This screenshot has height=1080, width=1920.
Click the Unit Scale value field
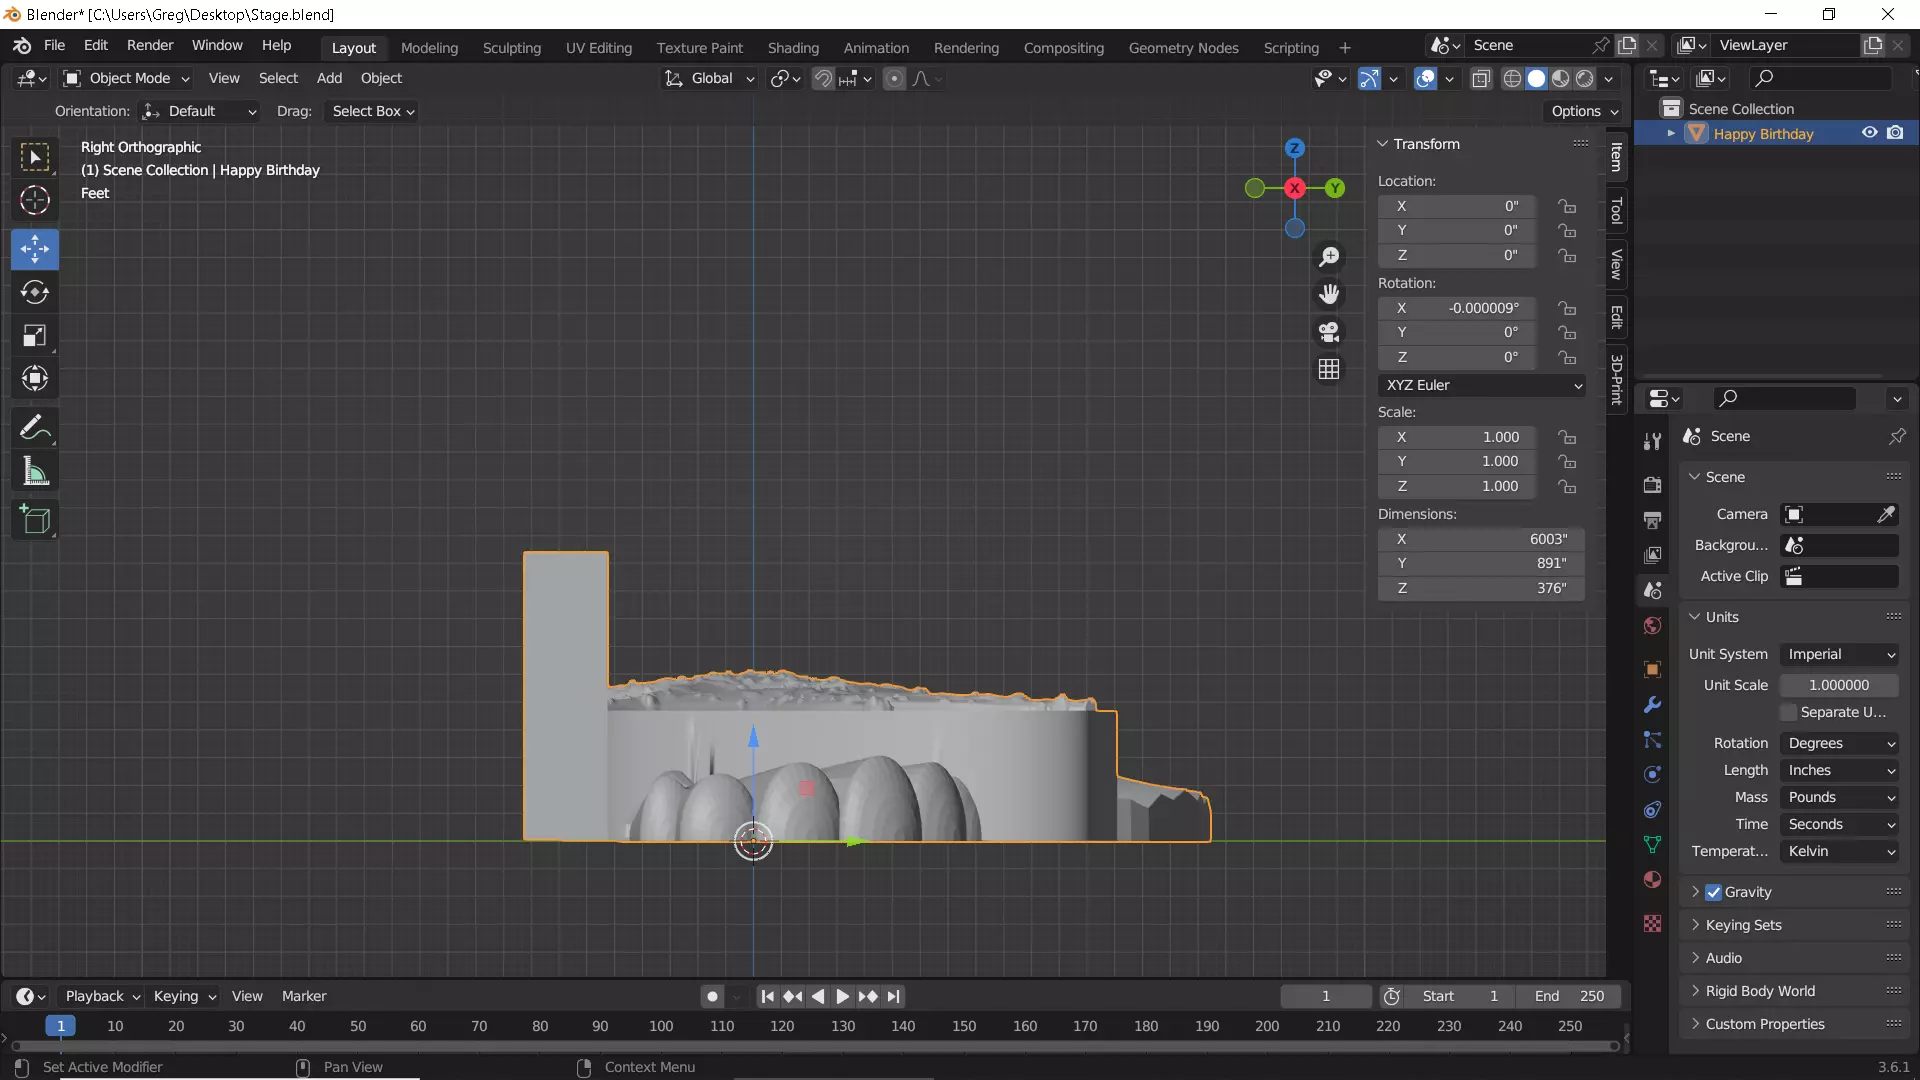(1838, 685)
